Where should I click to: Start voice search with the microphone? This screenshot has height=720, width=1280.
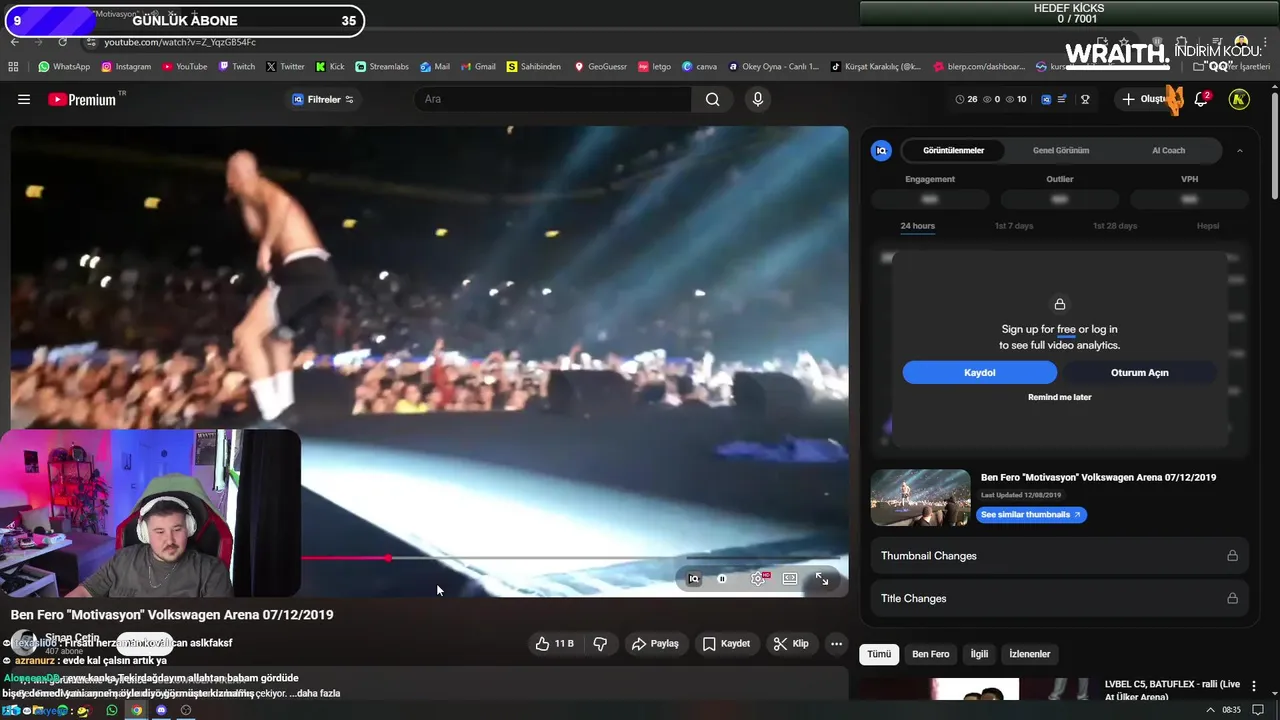pyautogui.click(x=758, y=99)
